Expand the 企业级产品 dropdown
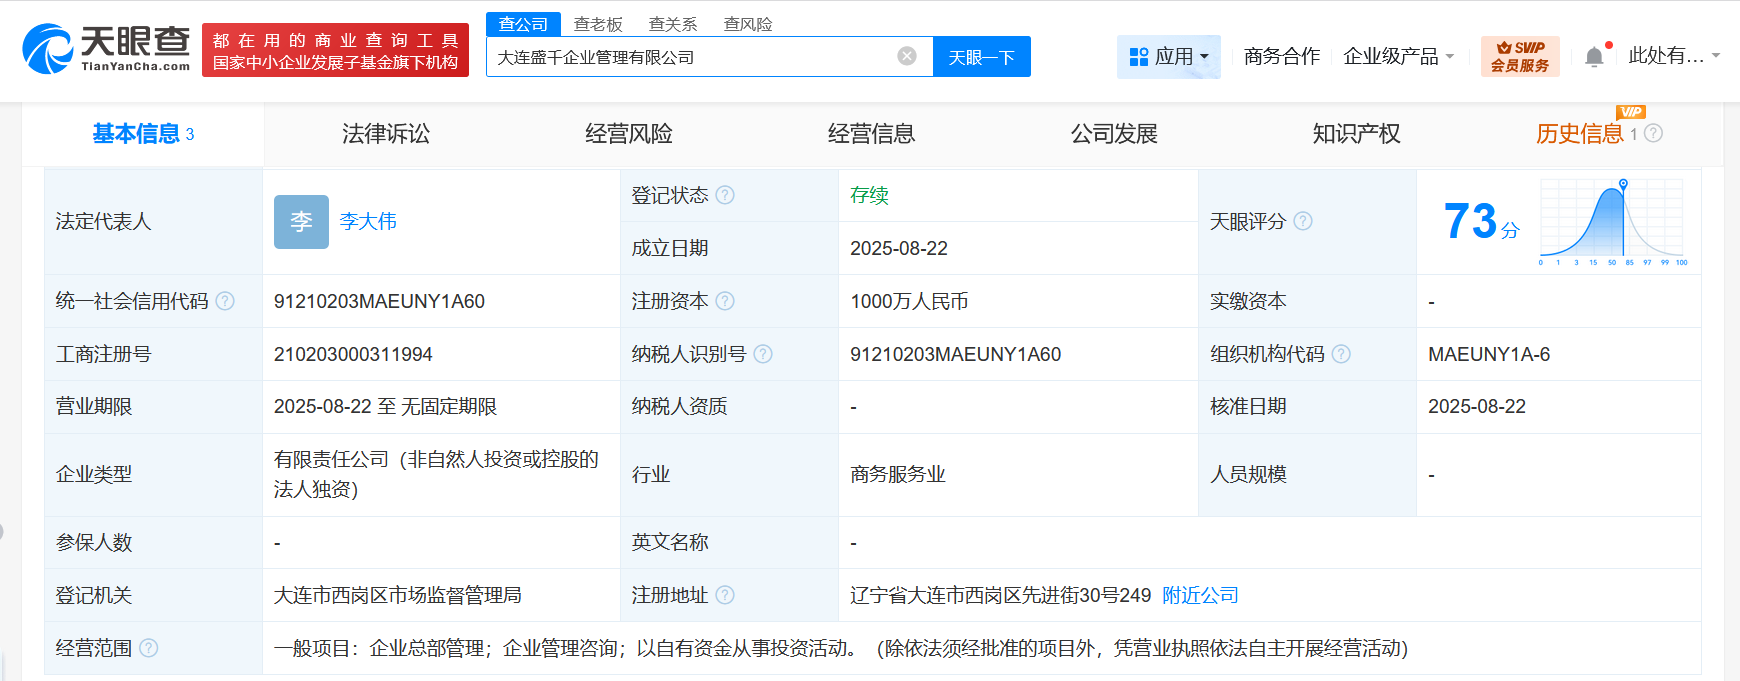This screenshot has height=681, width=1740. 1397,57
